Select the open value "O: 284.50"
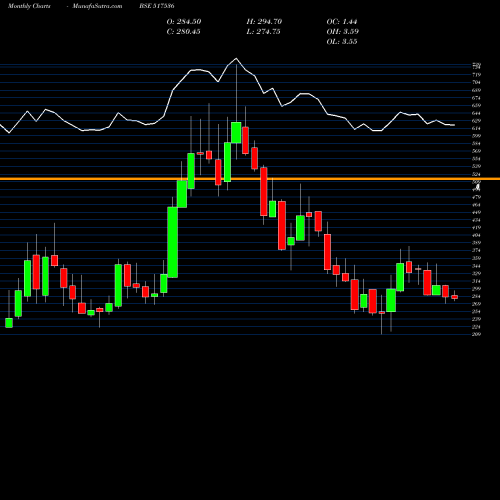The width and height of the screenshot is (500, 500). tap(184, 22)
